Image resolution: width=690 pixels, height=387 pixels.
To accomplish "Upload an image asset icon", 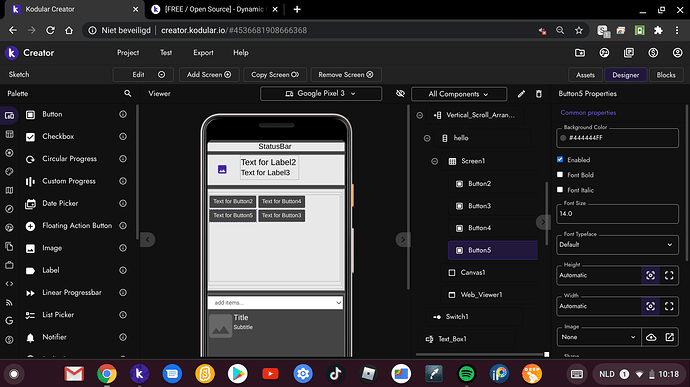I will 651,337.
